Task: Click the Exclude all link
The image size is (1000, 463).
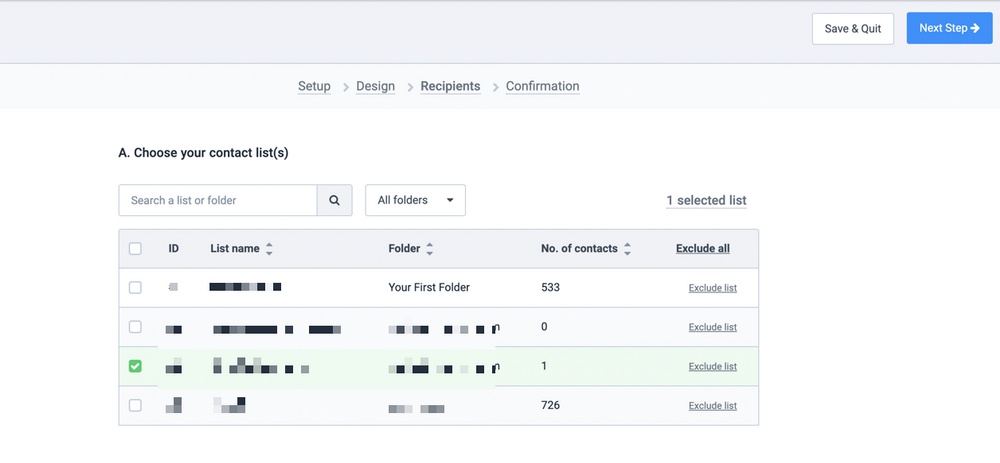Action: (702, 249)
